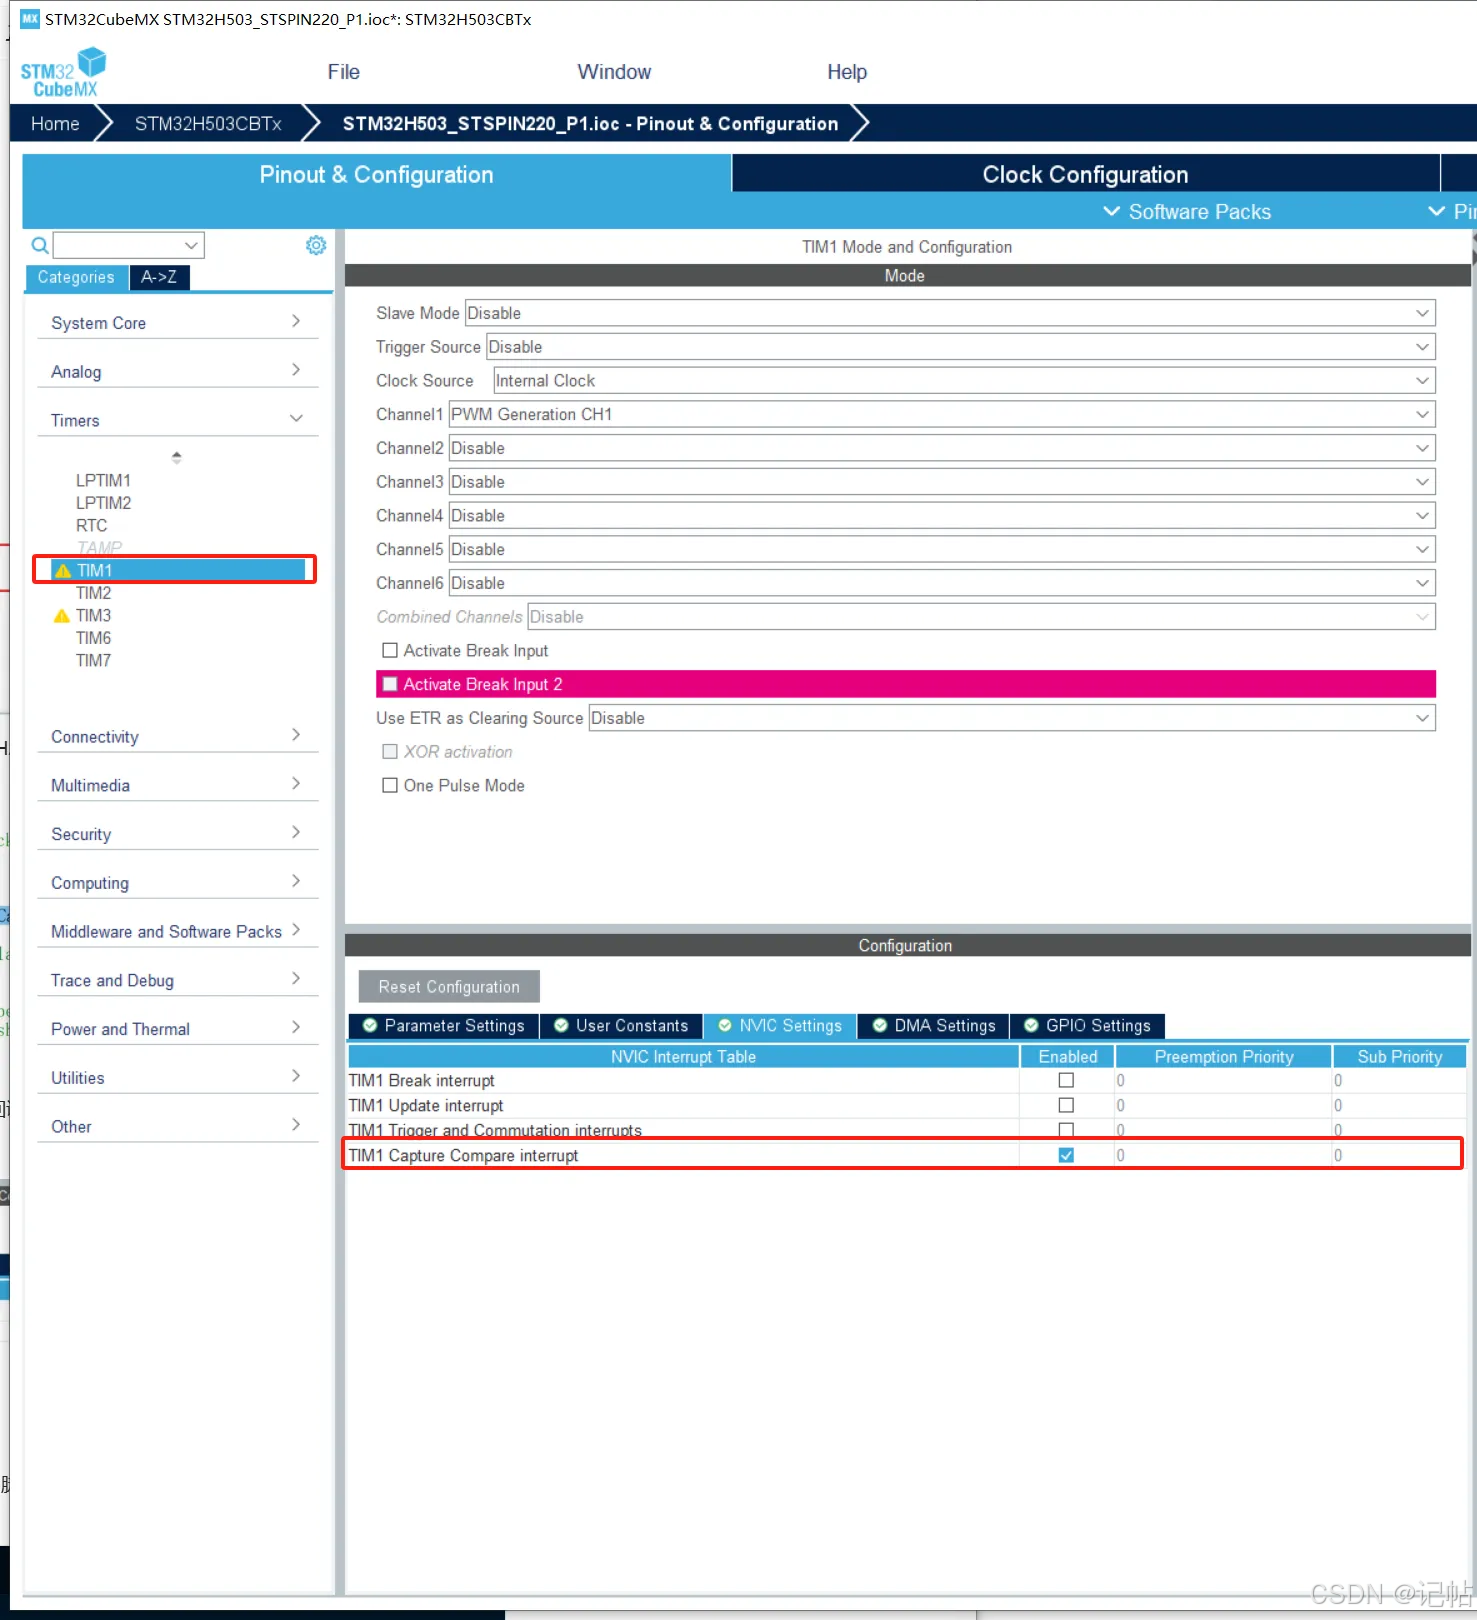Image resolution: width=1477 pixels, height=1620 pixels.
Task: Open the categories settings gear icon
Action: click(316, 245)
